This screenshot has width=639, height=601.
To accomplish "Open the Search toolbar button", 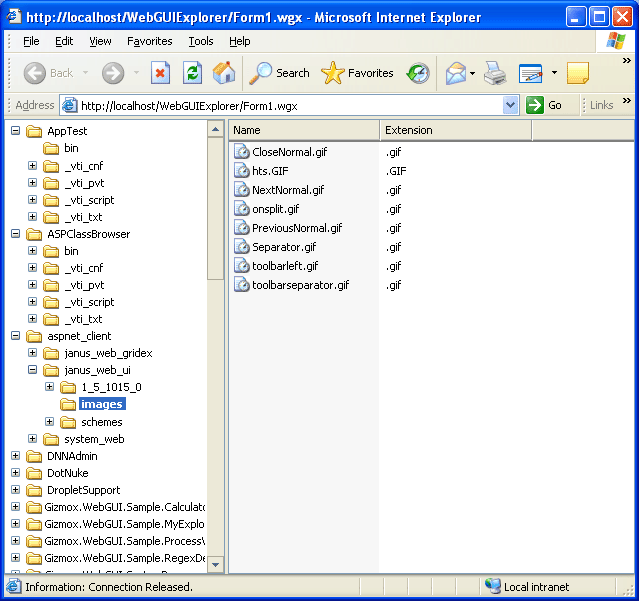I will [x=279, y=73].
